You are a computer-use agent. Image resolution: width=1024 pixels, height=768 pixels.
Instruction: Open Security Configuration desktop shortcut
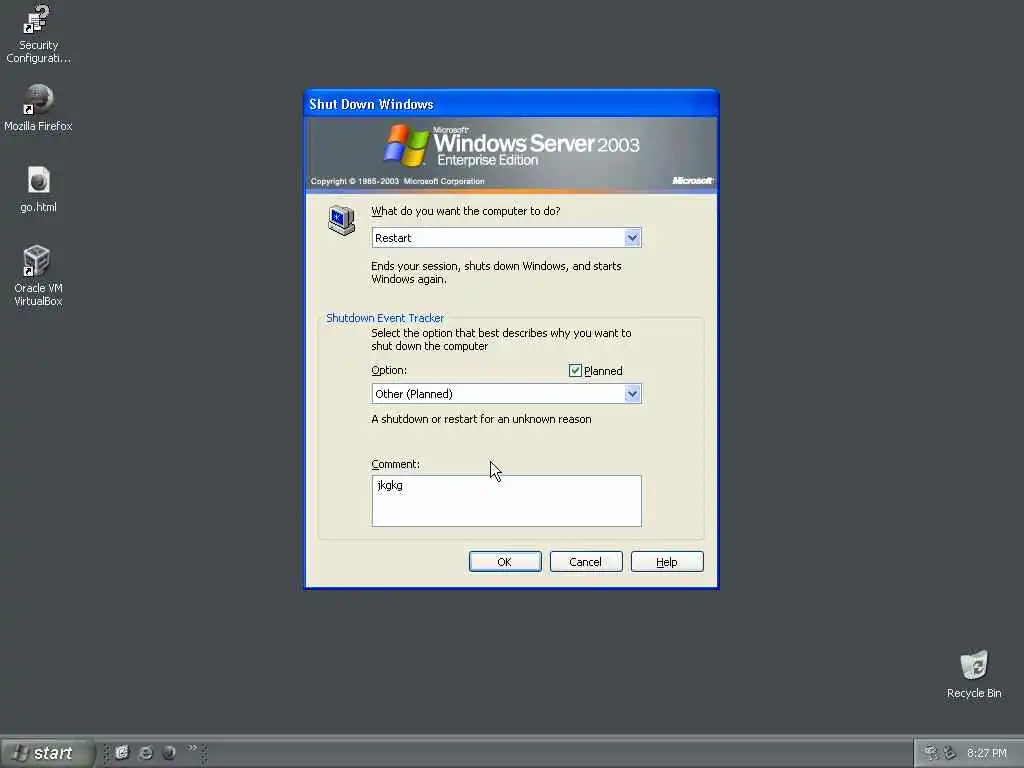tap(38, 34)
